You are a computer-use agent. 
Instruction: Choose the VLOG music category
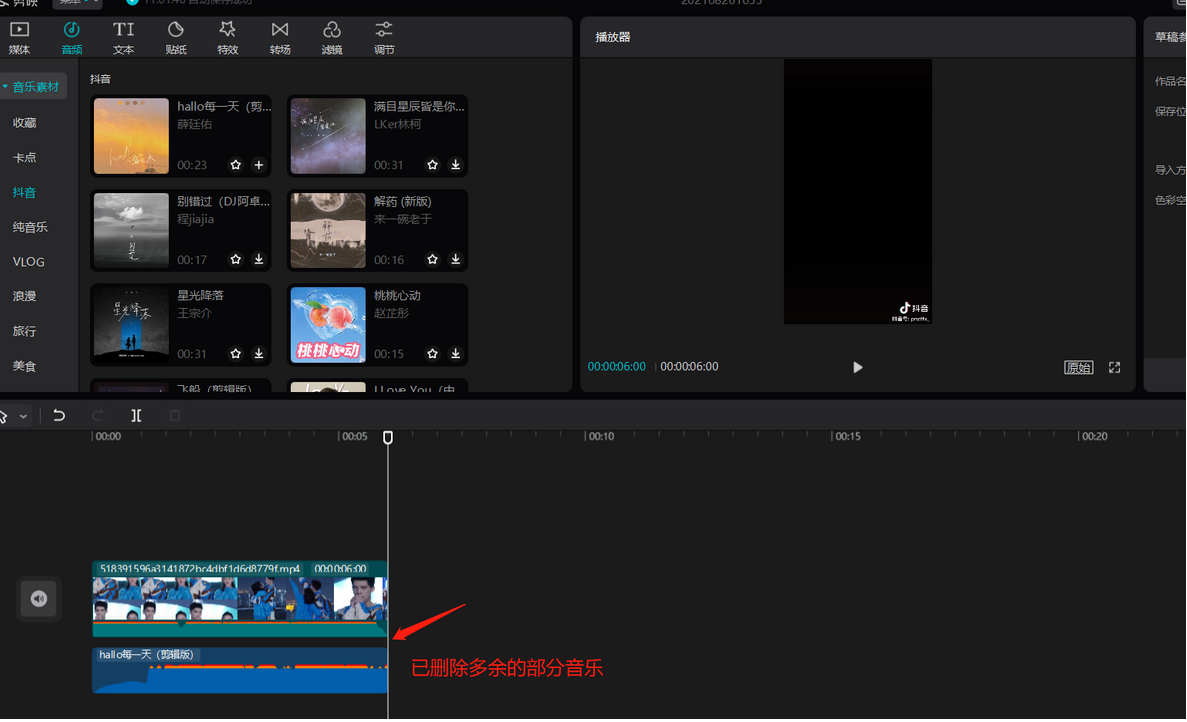(29, 262)
